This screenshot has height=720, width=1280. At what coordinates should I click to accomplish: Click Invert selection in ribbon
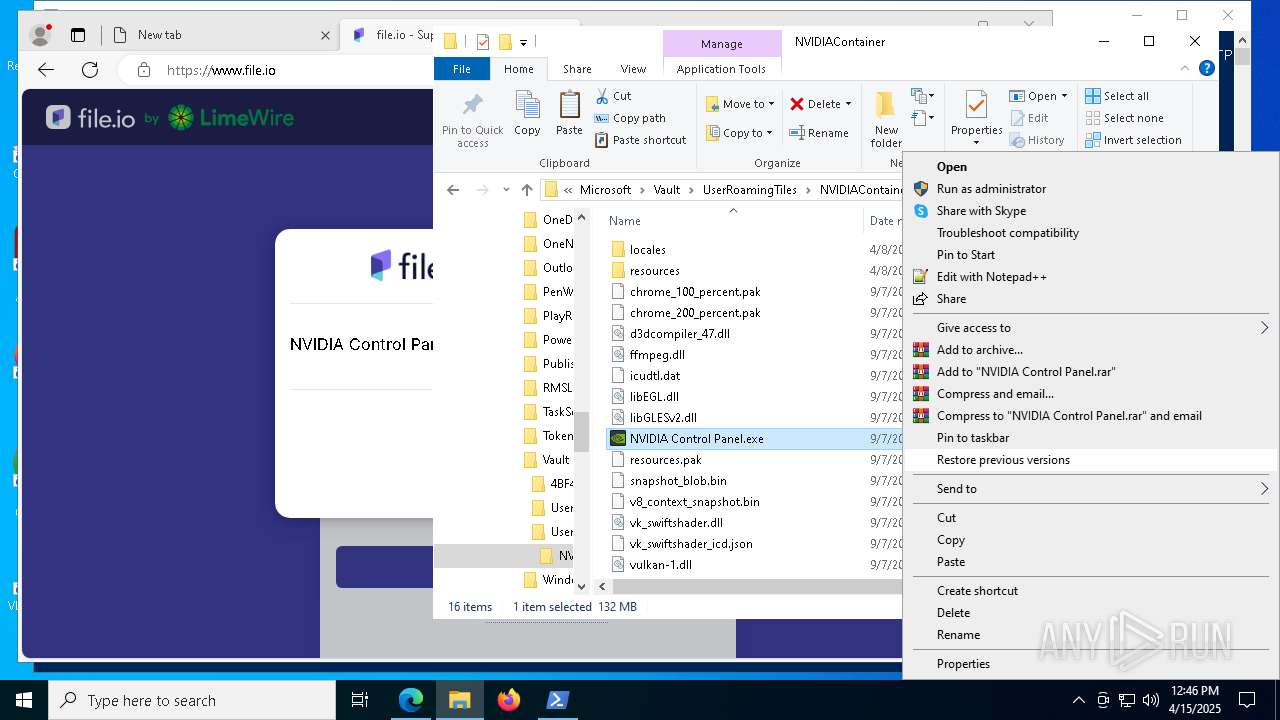[x=1133, y=140]
